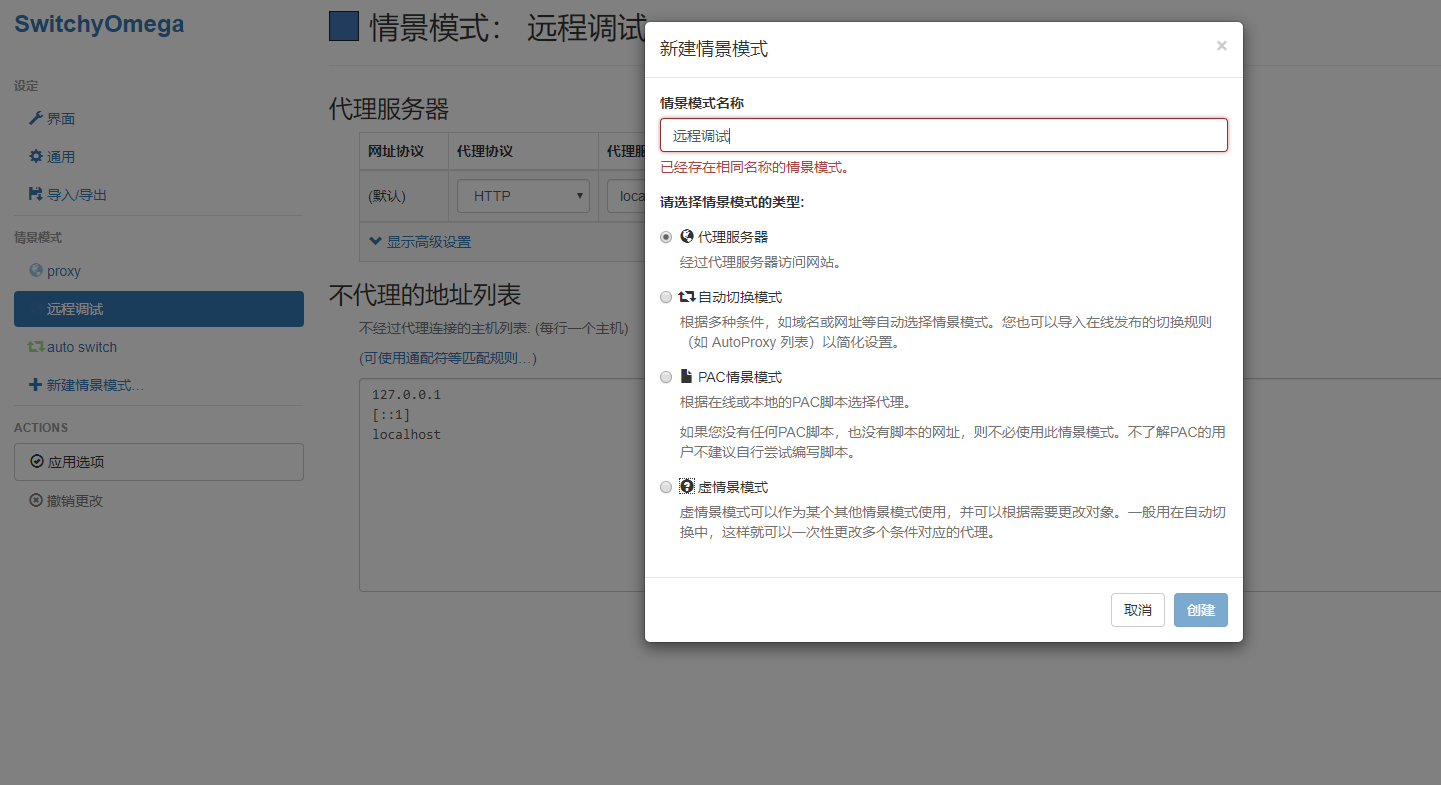Open 通用 settings via gear icon
This screenshot has width=1441, height=785.
point(38,156)
